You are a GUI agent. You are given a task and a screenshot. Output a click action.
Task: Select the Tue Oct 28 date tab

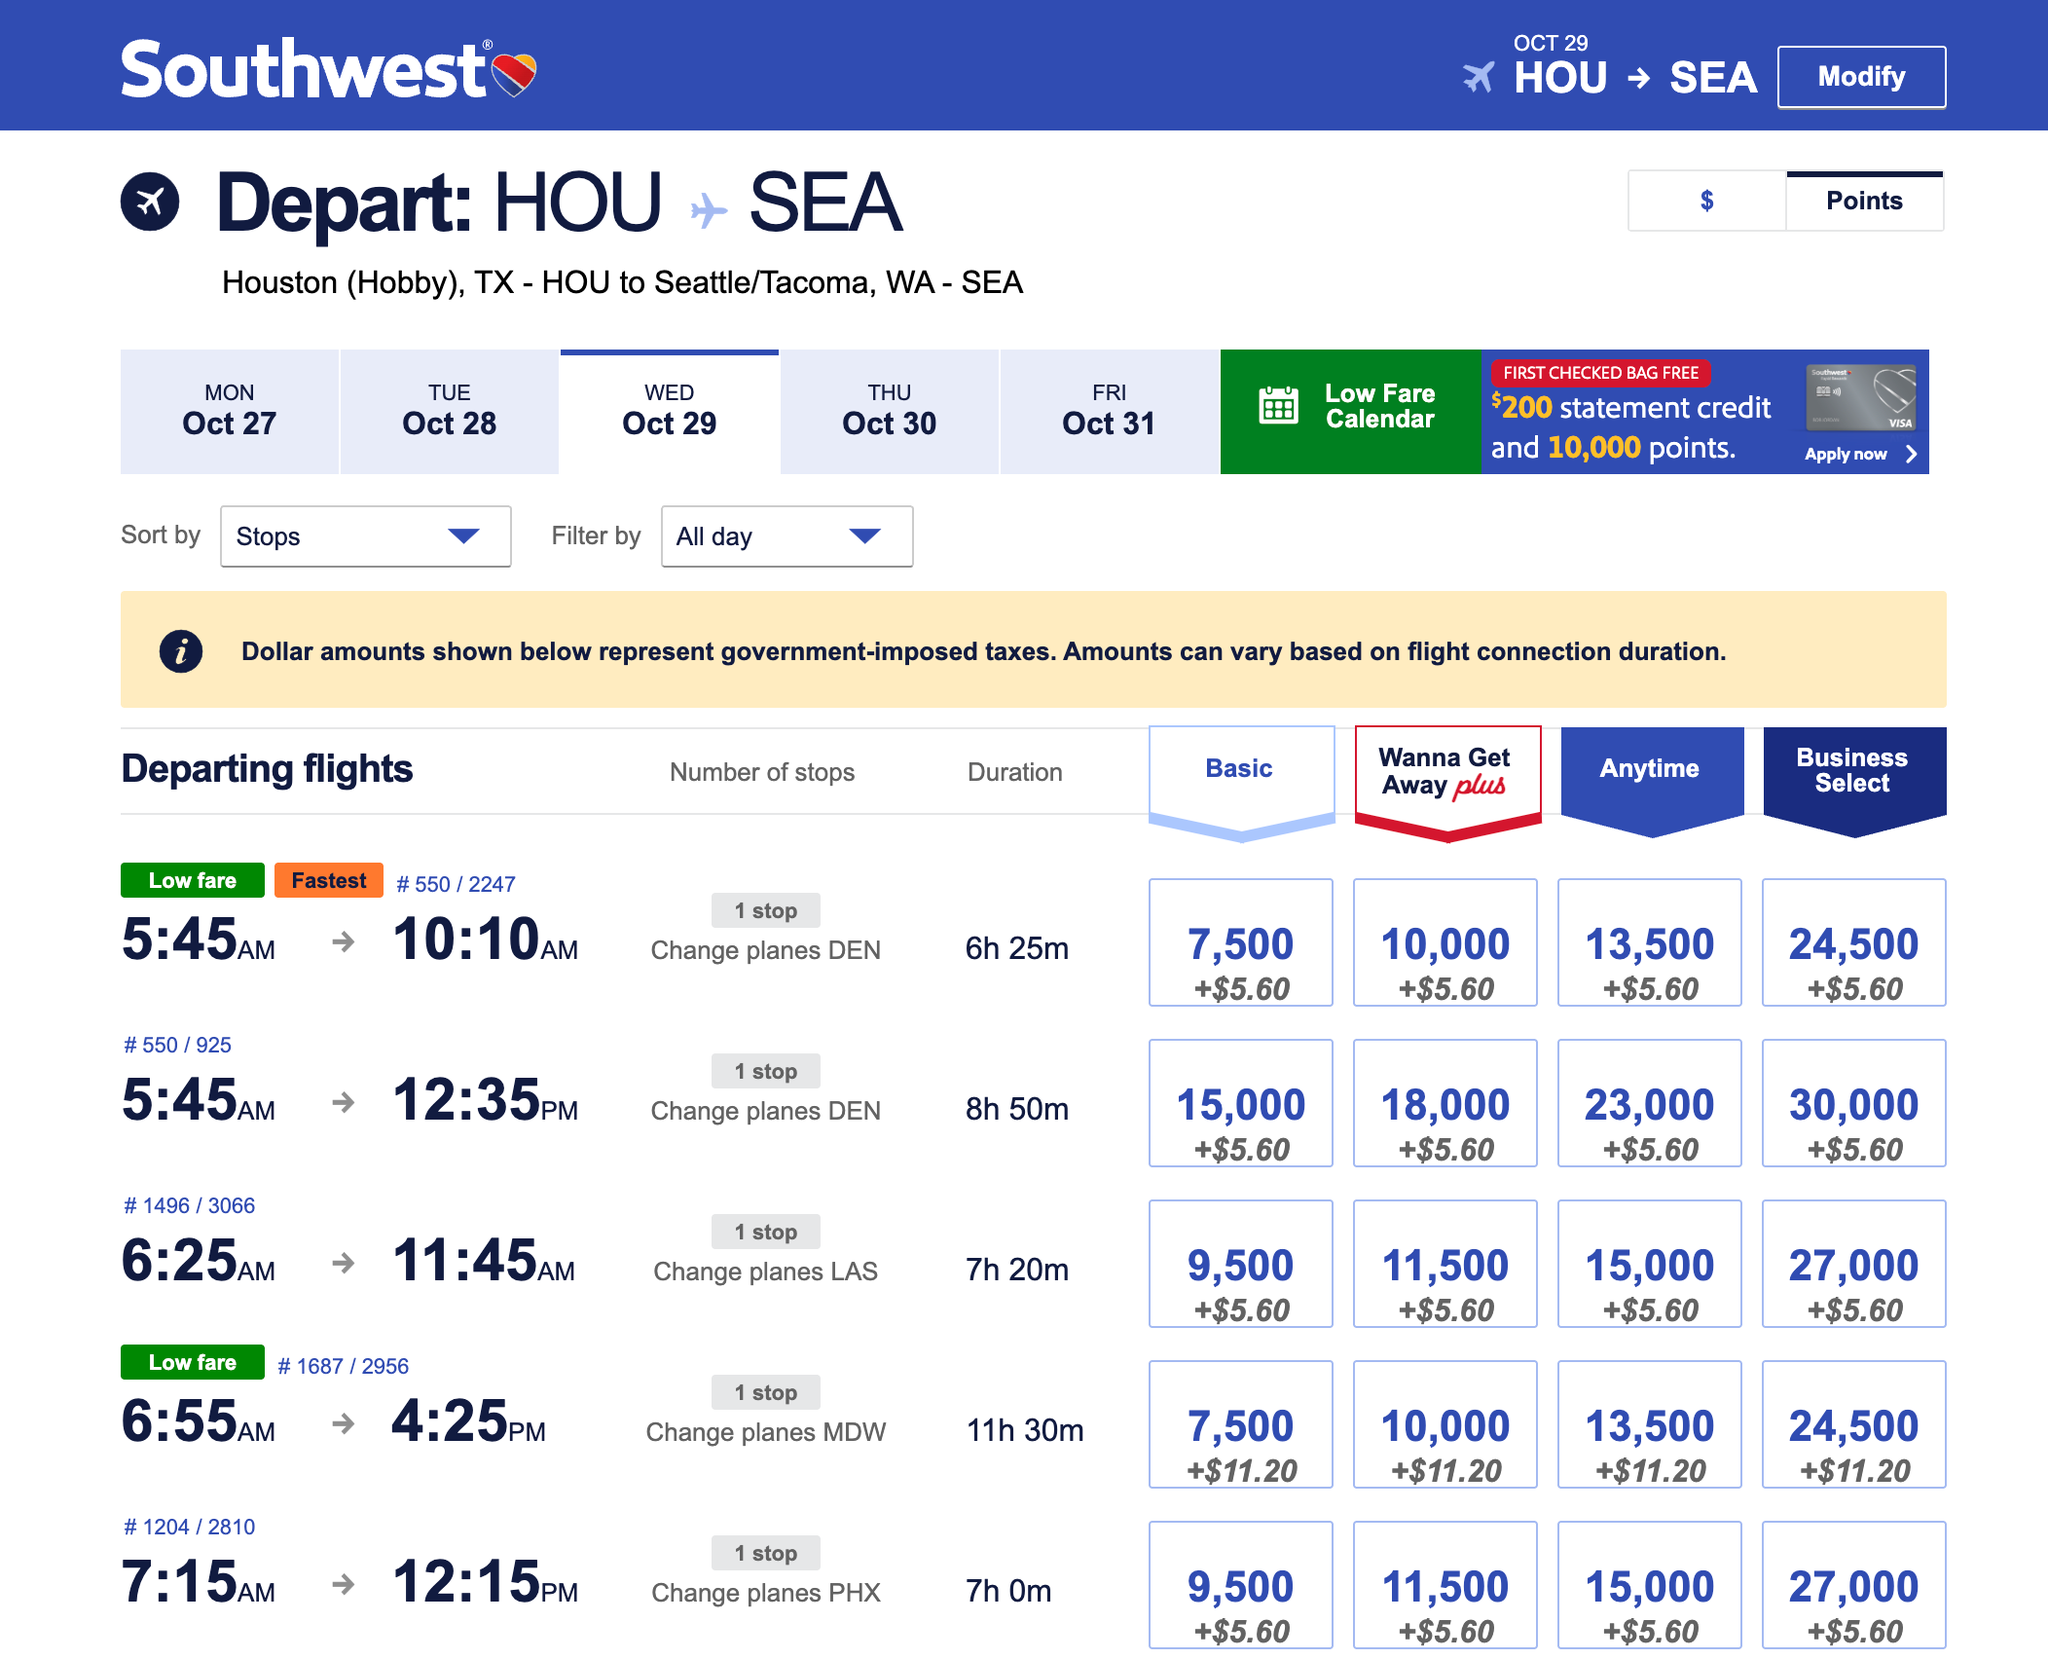tap(449, 411)
